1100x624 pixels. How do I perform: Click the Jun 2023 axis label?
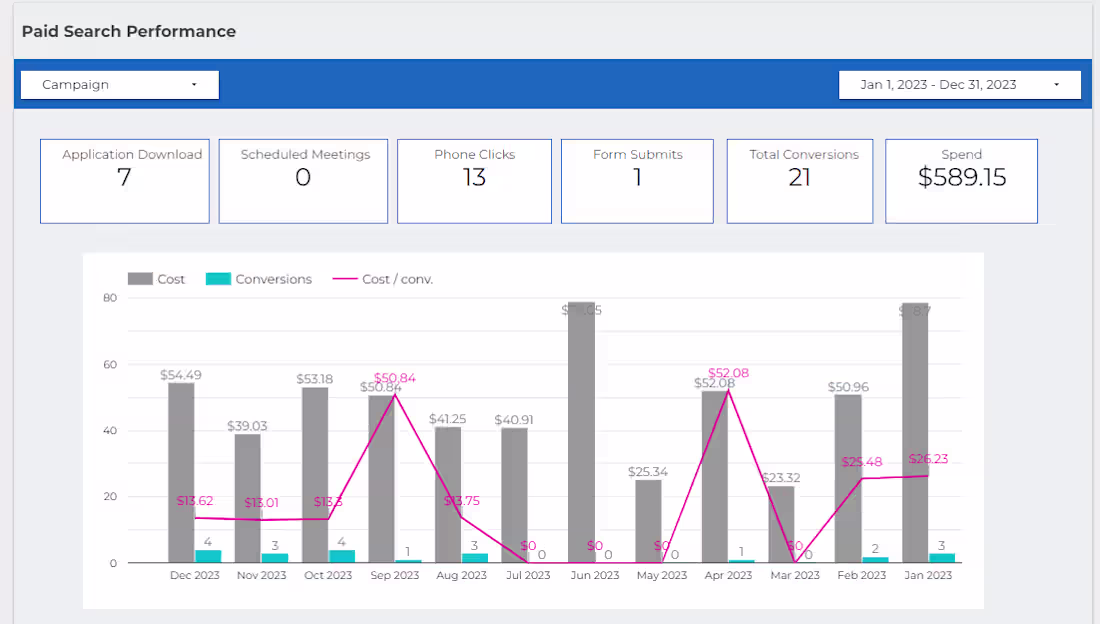[594, 575]
